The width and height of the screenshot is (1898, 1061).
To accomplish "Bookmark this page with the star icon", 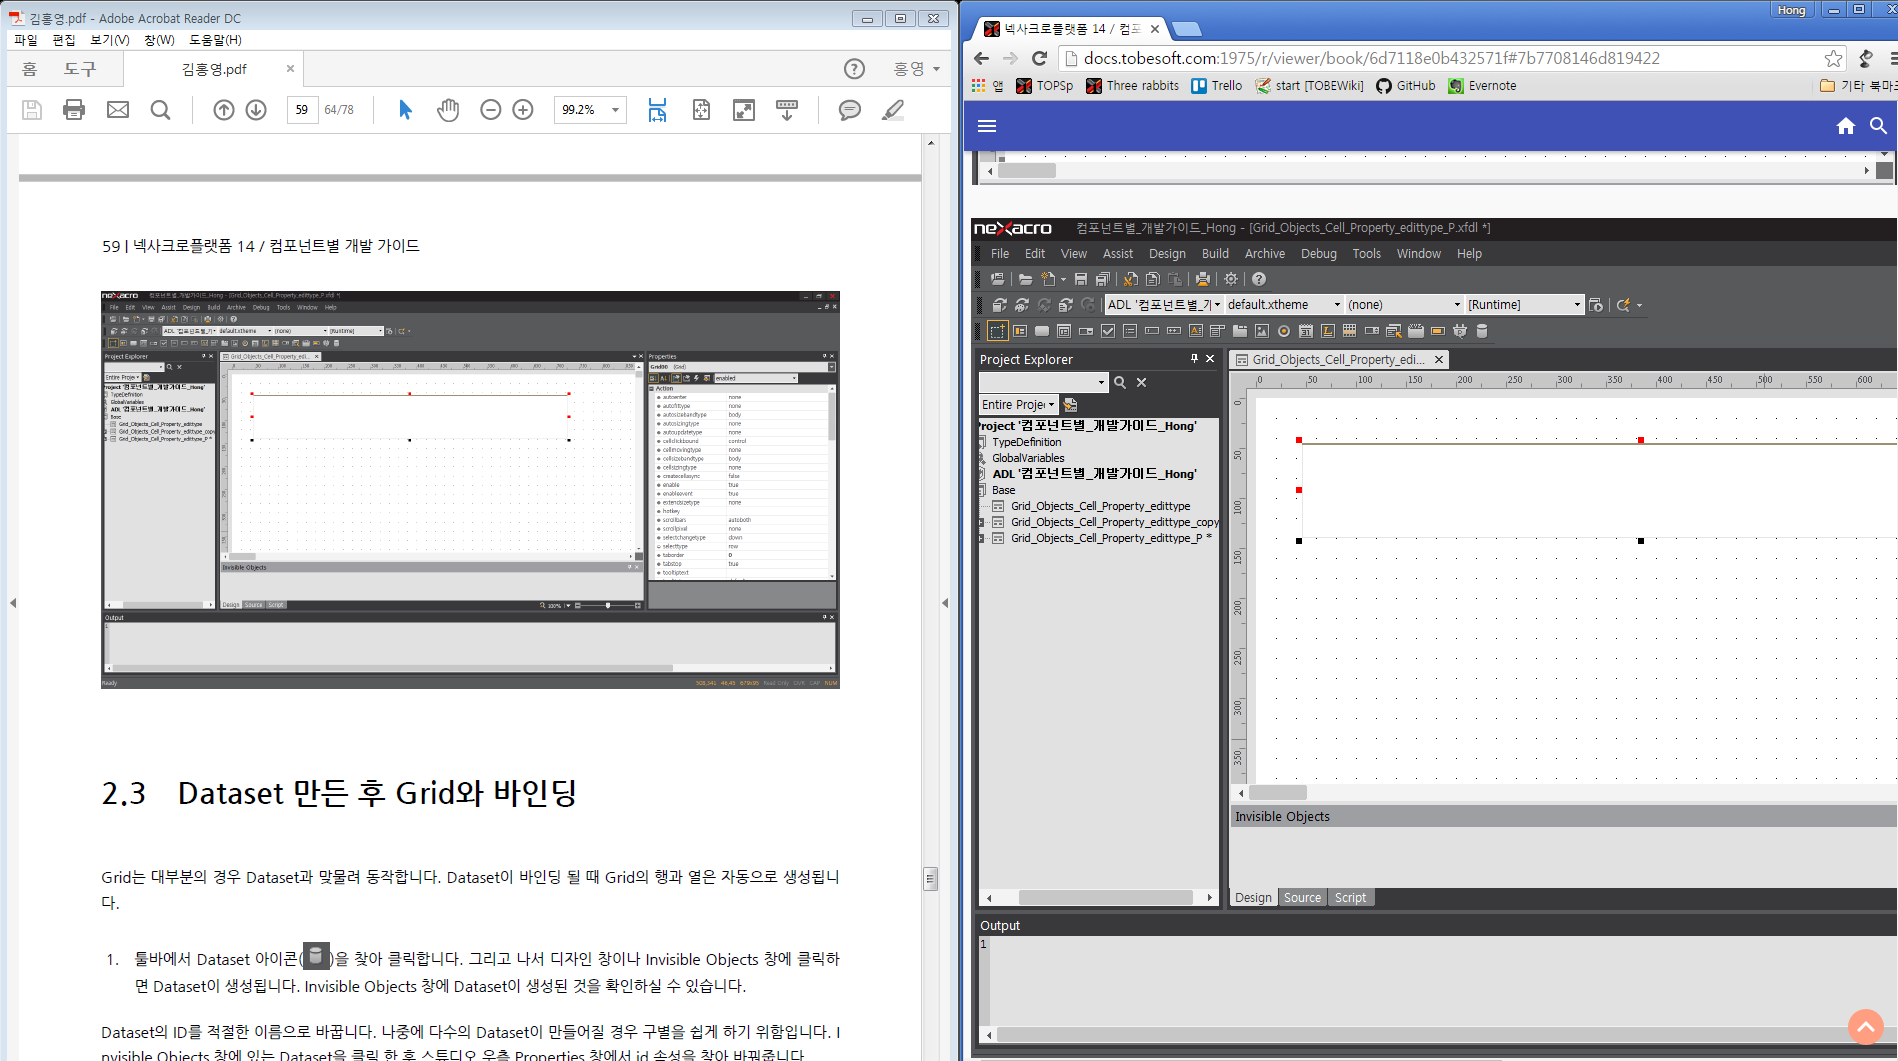I will pos(1833,58).
